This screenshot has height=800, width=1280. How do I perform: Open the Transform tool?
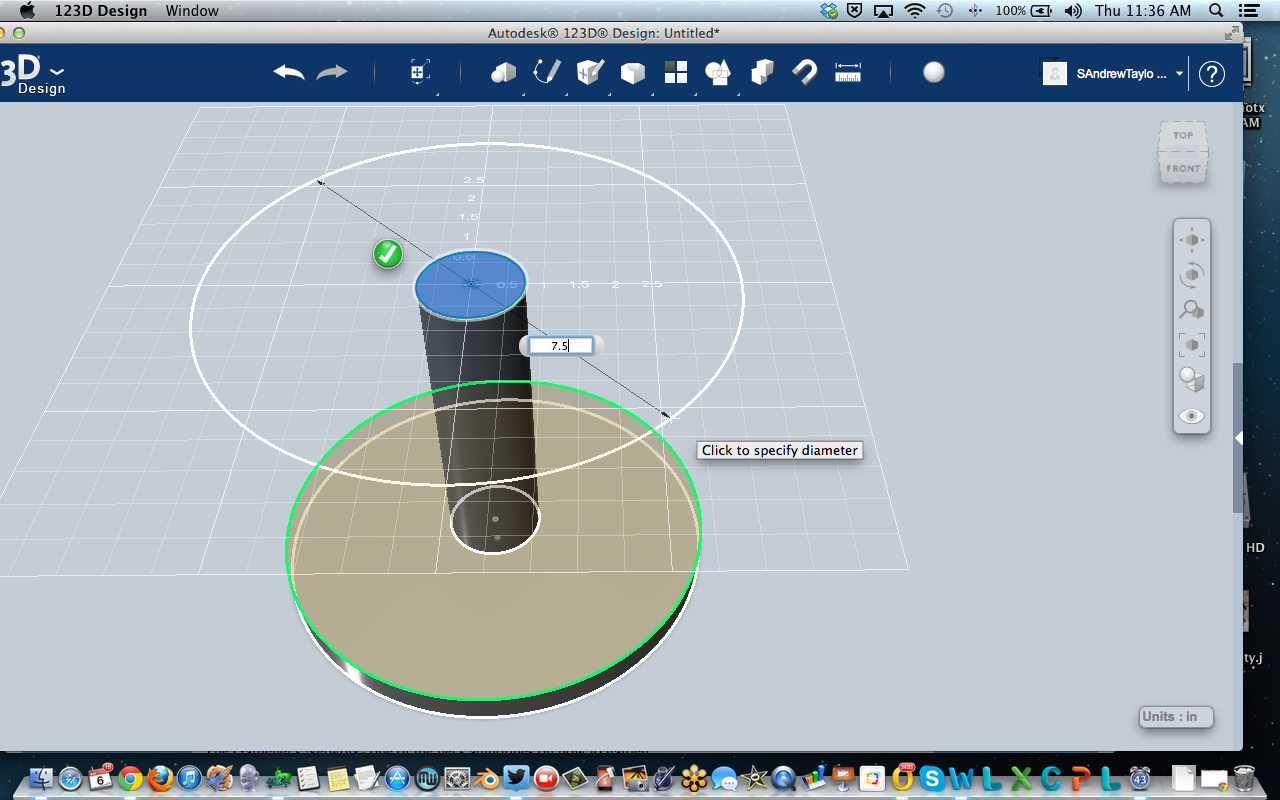click(x=419, y=72)
